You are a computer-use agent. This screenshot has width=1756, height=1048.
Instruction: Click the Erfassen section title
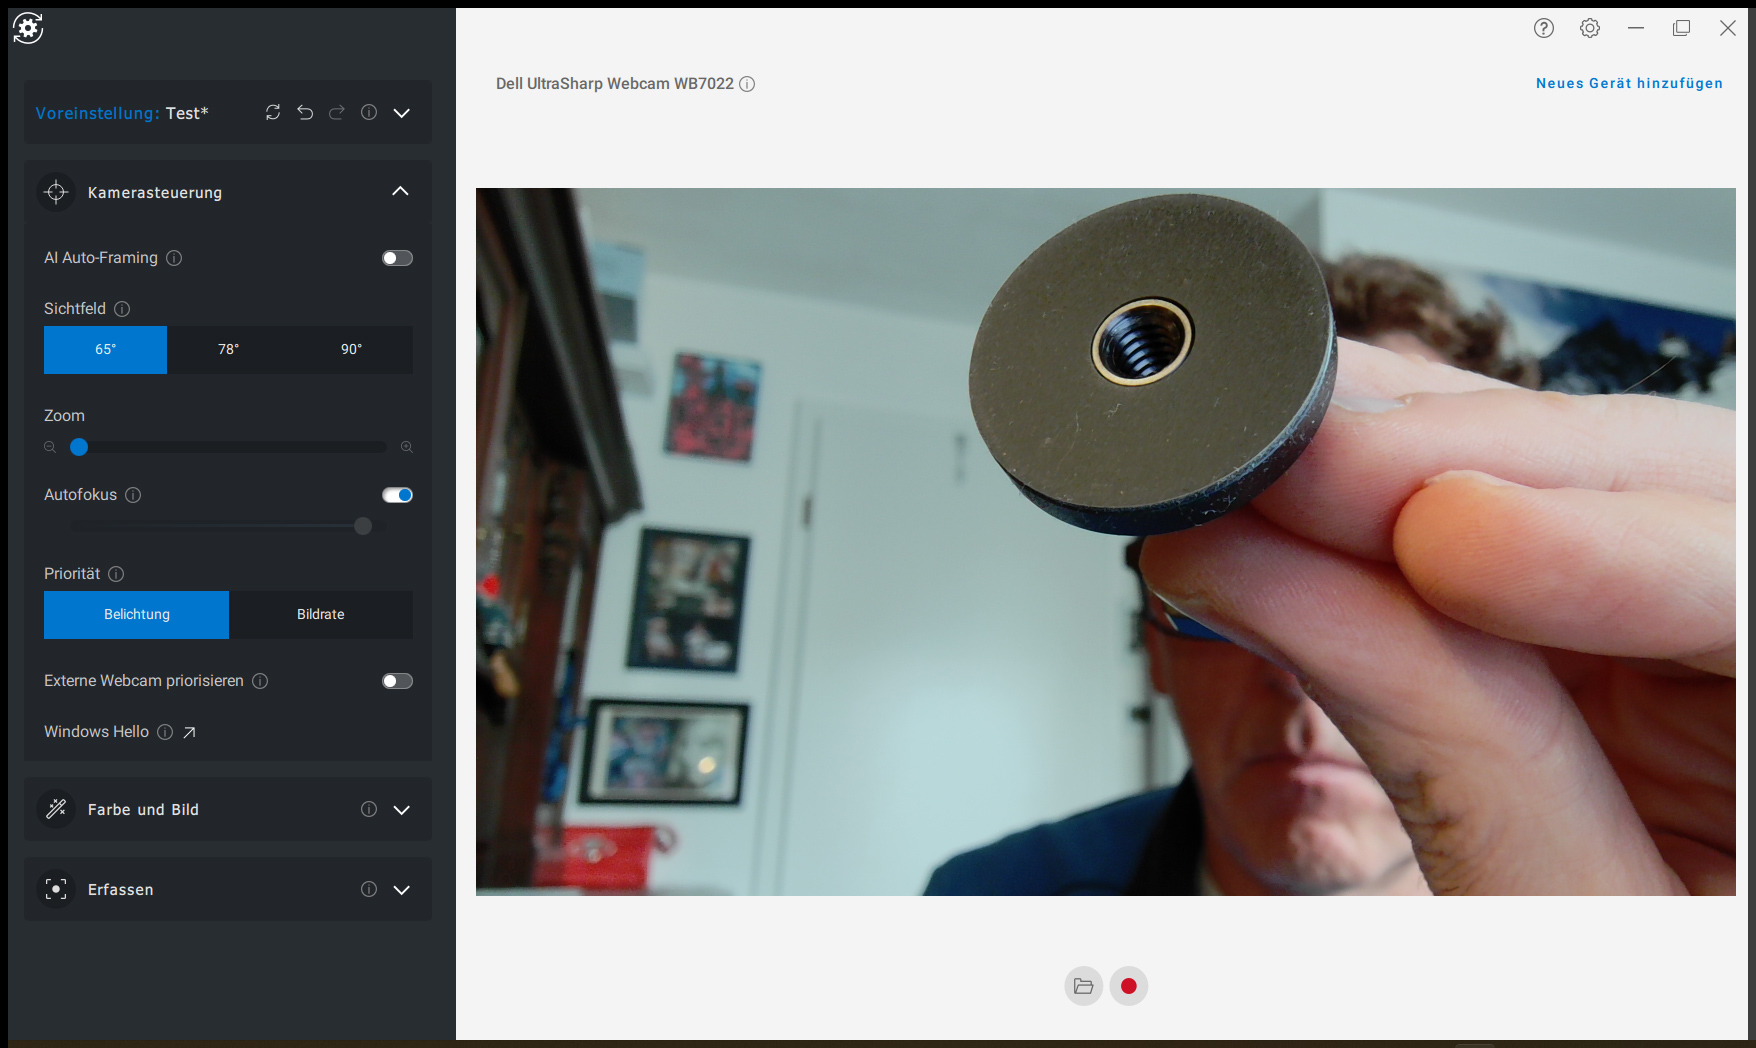point(121,889)
